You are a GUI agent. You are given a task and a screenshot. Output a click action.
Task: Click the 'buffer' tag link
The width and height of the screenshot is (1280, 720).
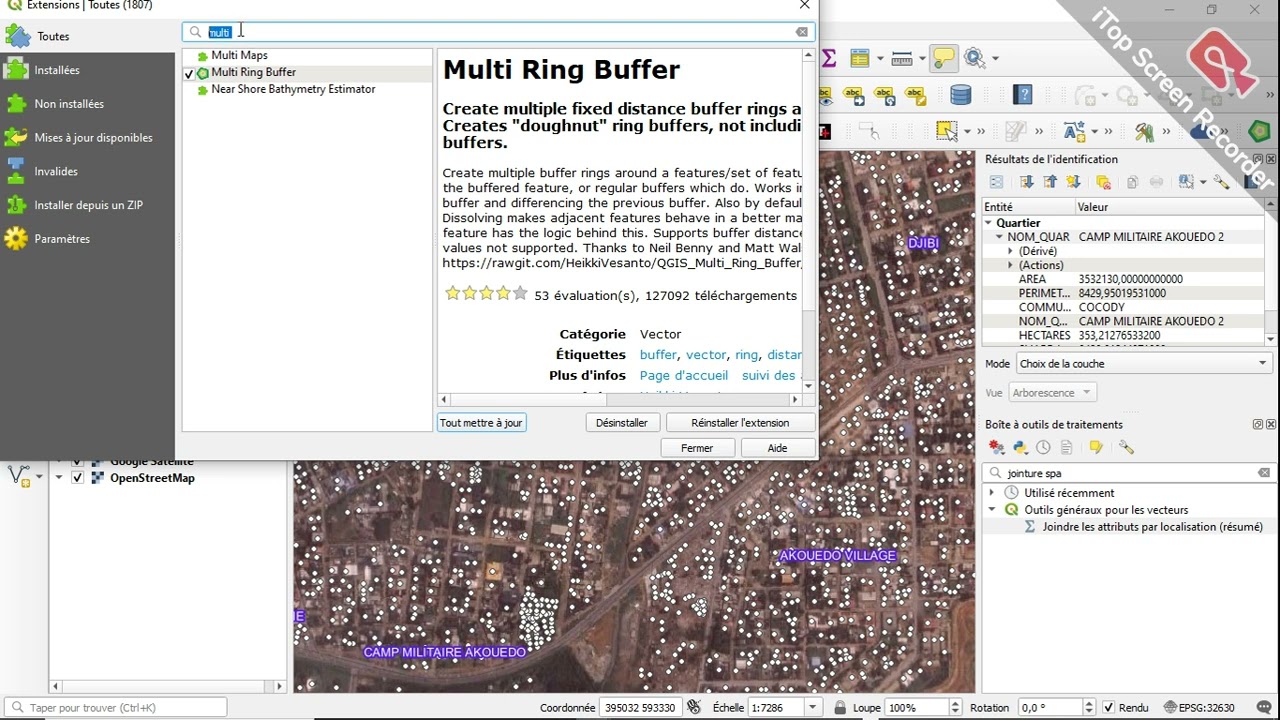coord(658,355)
